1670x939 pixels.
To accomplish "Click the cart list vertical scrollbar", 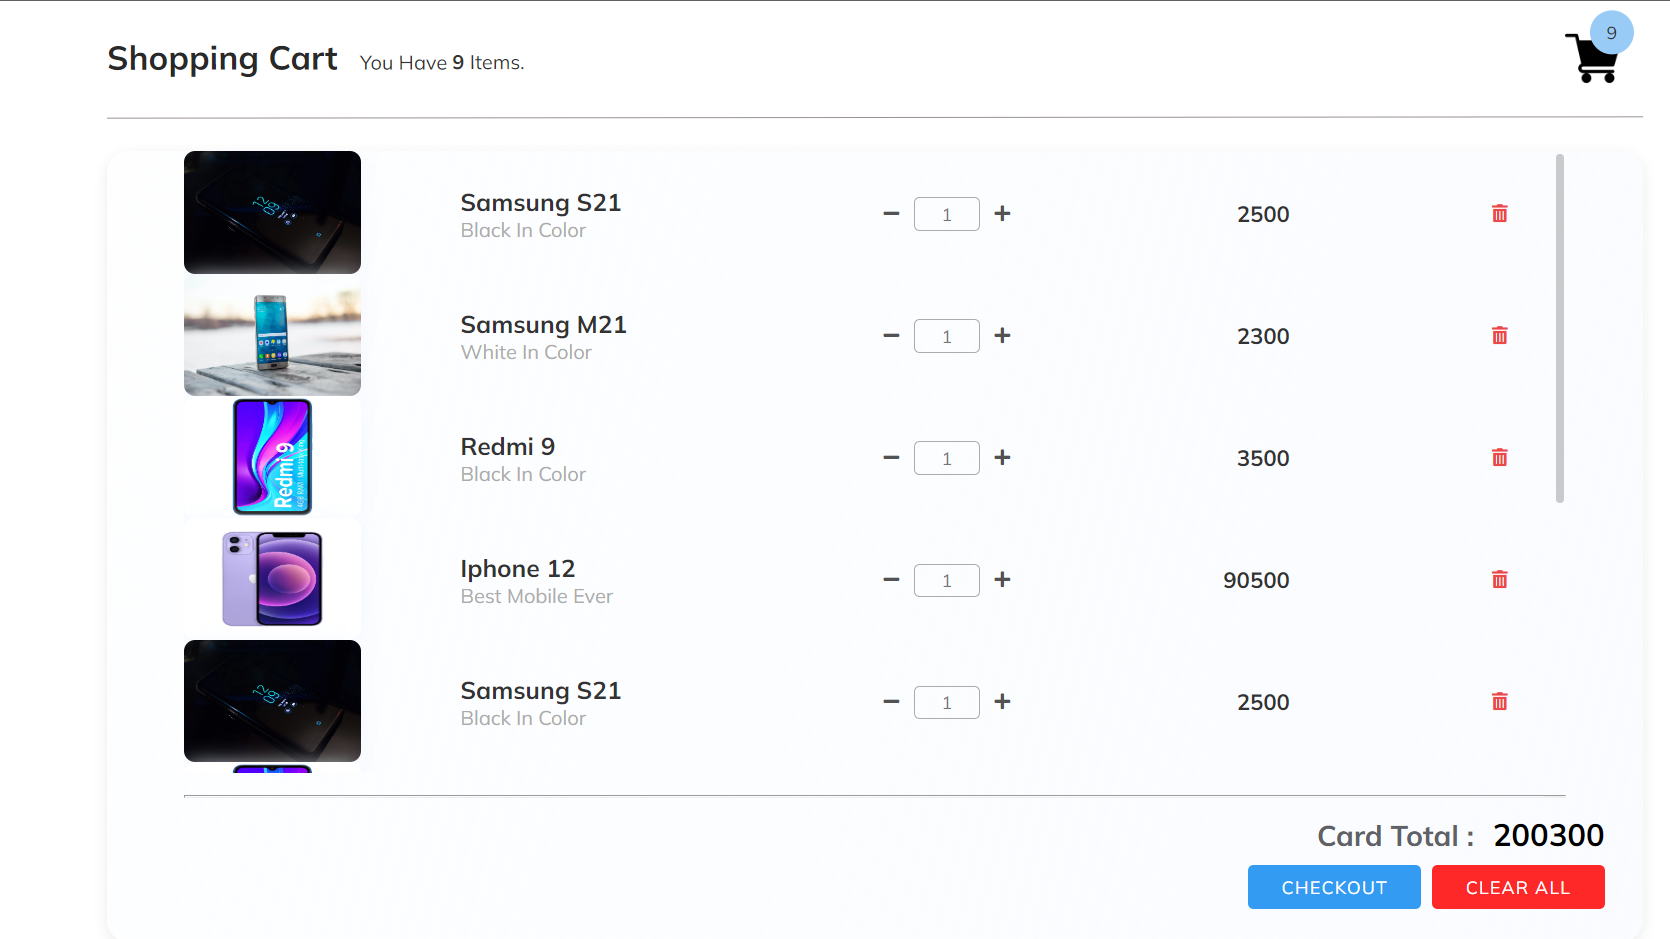I will tap(1559, 329).
